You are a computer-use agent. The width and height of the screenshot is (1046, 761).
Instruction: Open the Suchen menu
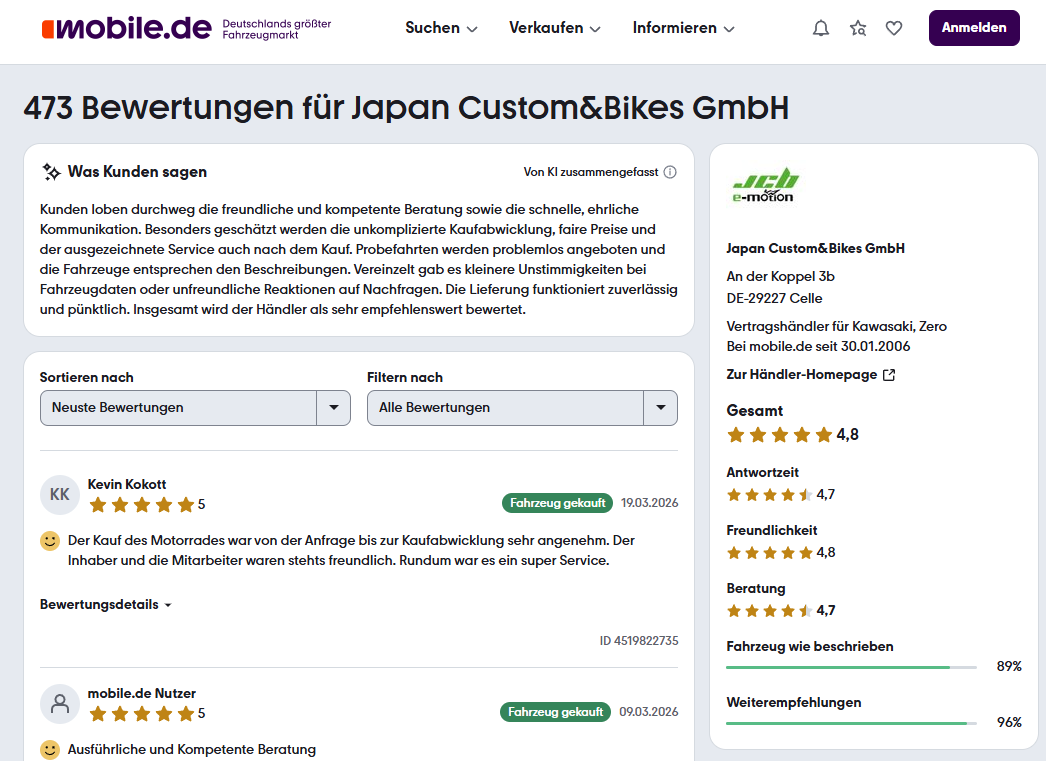pyautogui.click(x=441, y=28)
